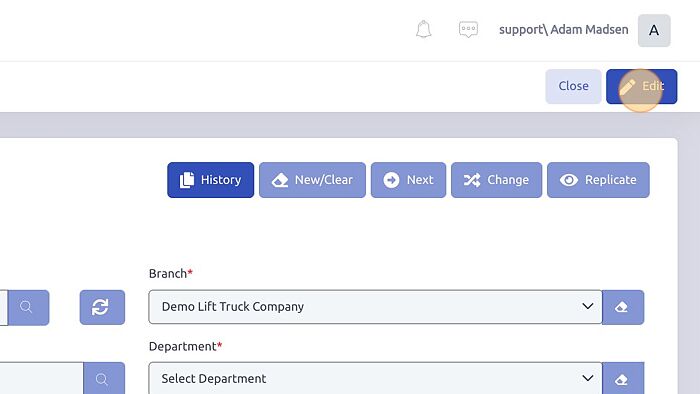Click the support\ Adam Madsen username

click(x=563, y=29)
